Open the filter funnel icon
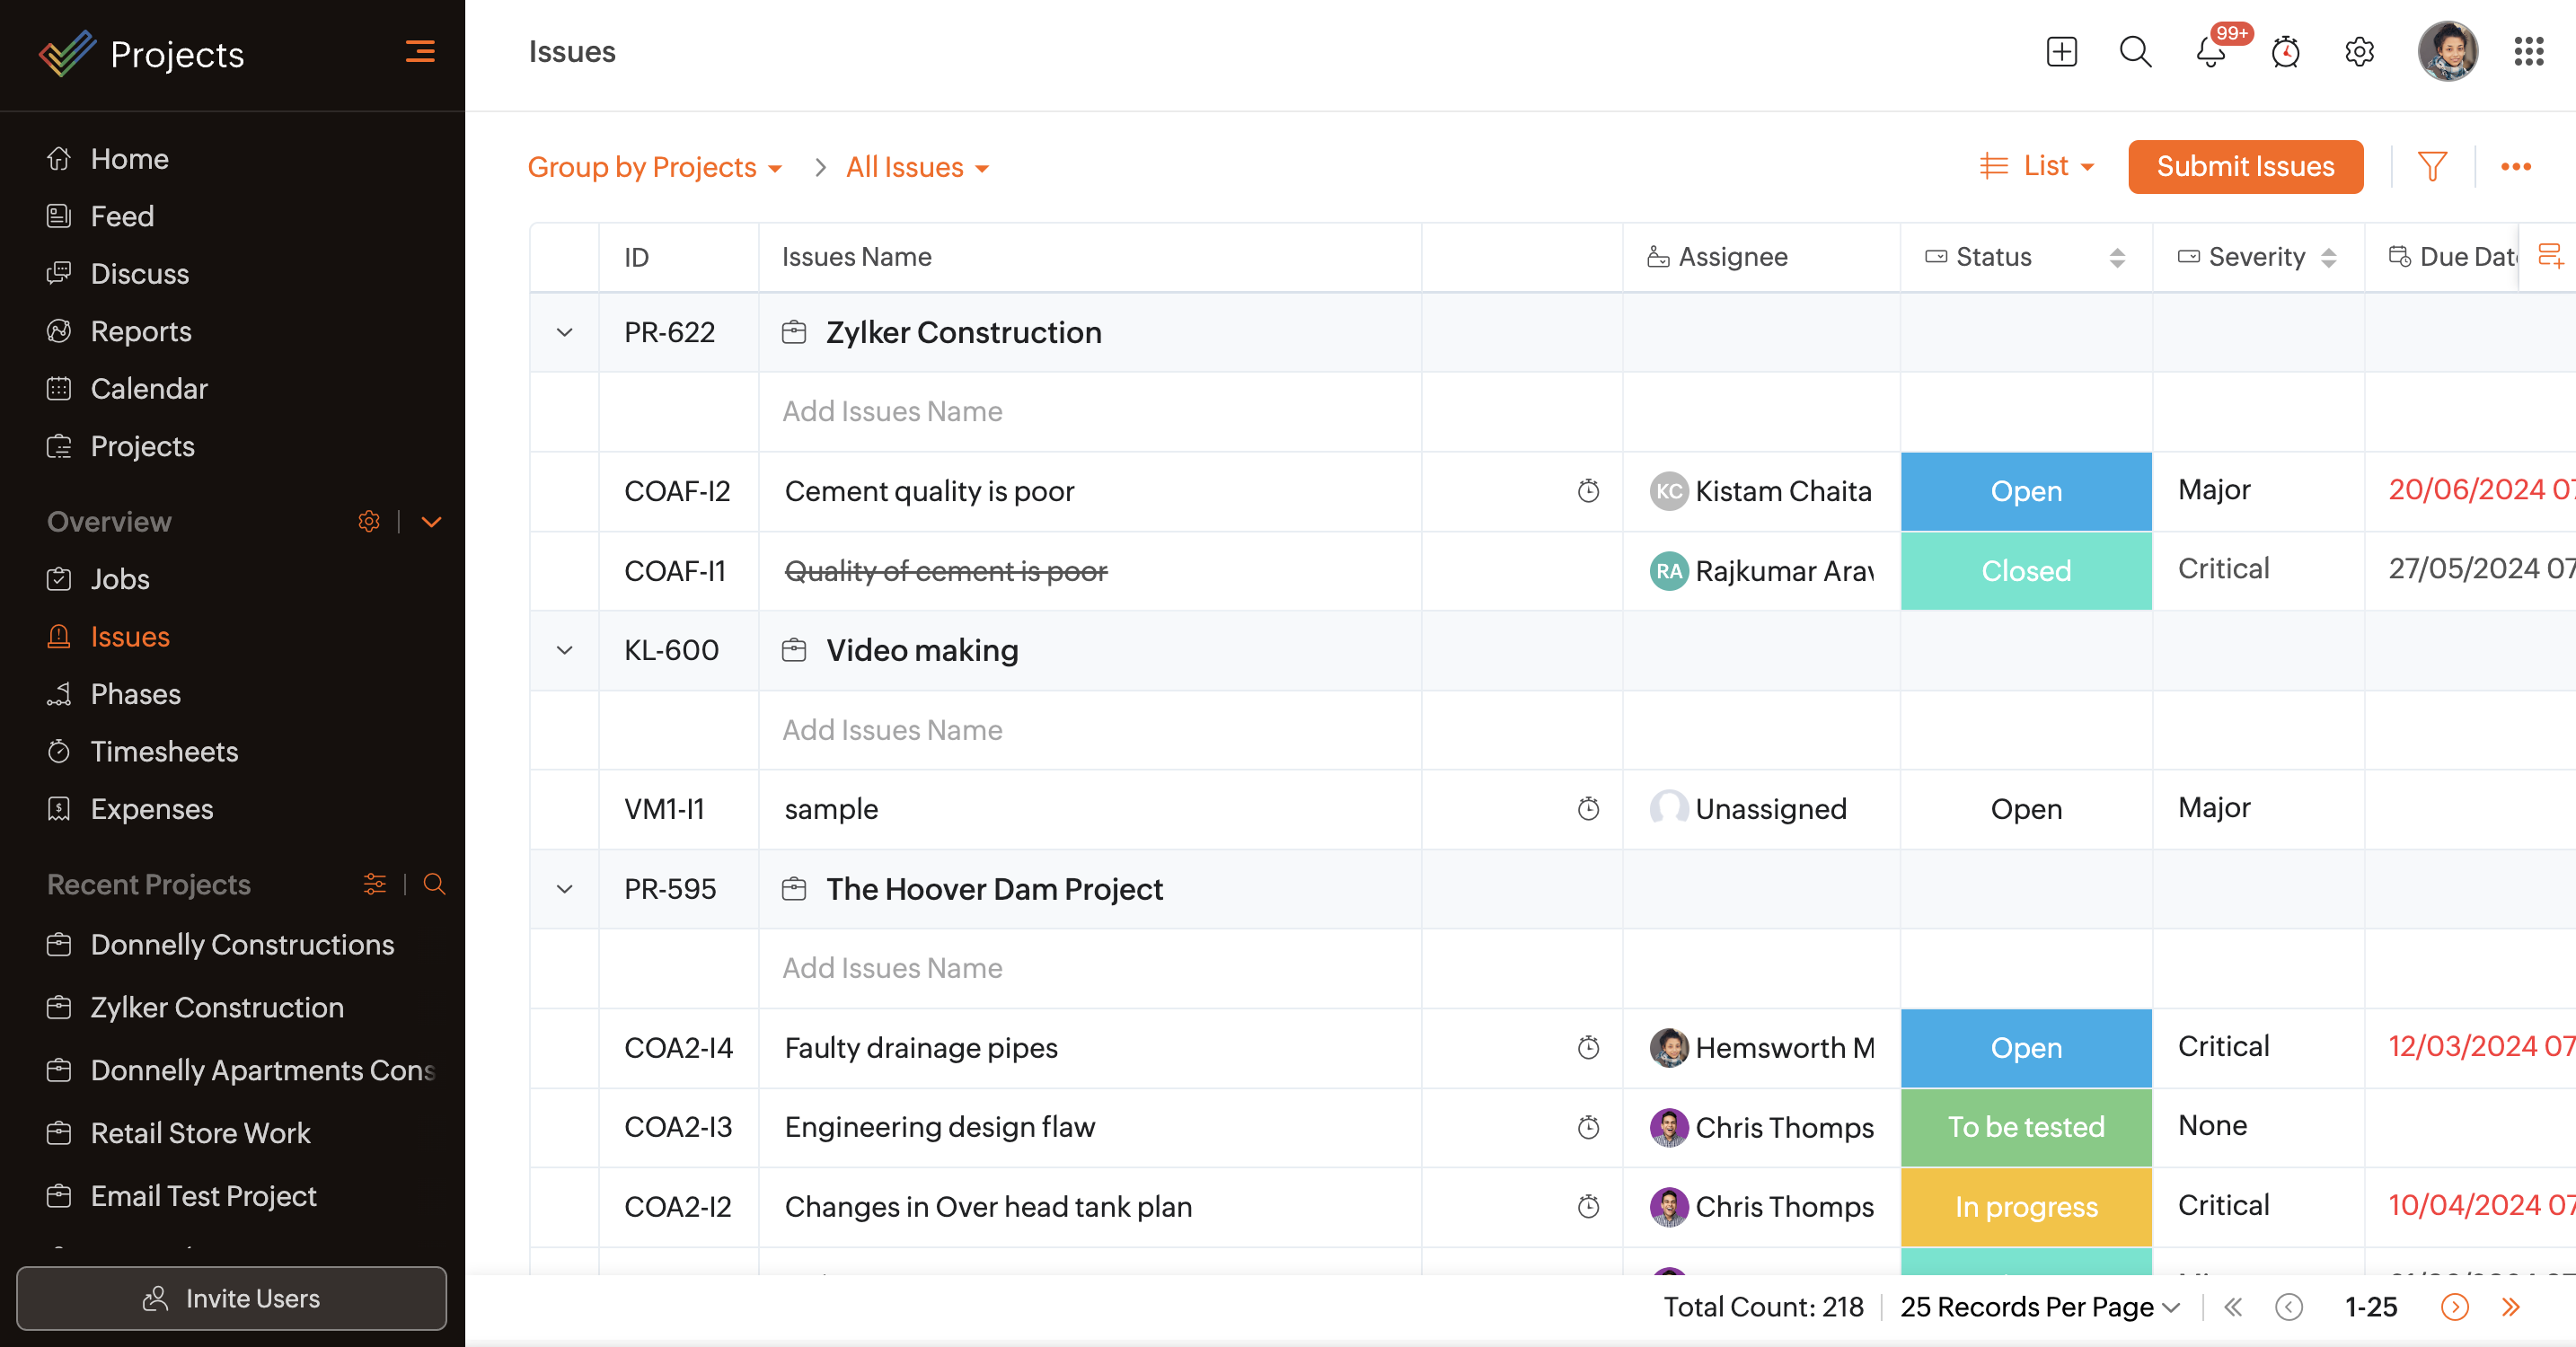The width and height of the screenshot is (2576, 1347). click(x=2432, y=166)
